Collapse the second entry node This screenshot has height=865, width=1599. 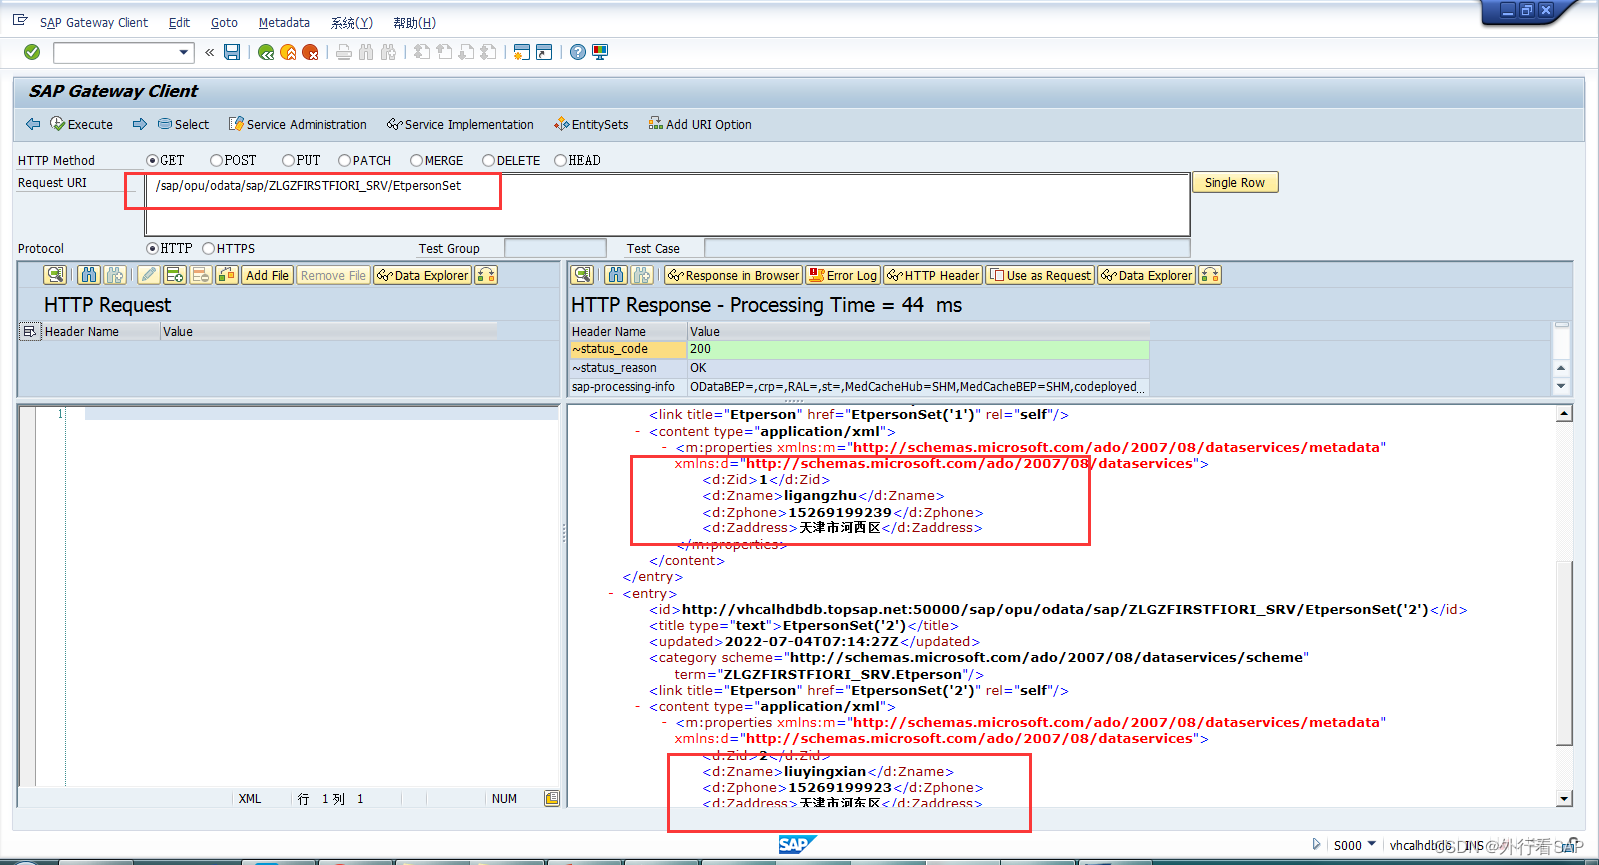click(611, 594)
